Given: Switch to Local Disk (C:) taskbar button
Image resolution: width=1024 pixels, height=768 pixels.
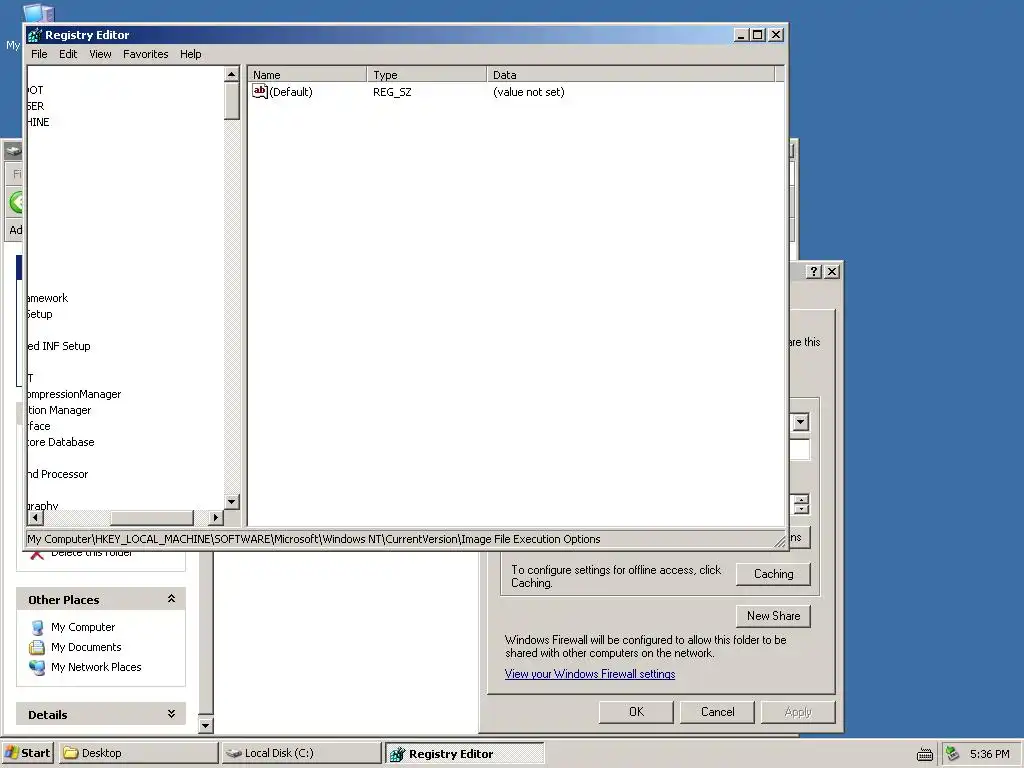Looking at the screenshot, I should 301,753.
